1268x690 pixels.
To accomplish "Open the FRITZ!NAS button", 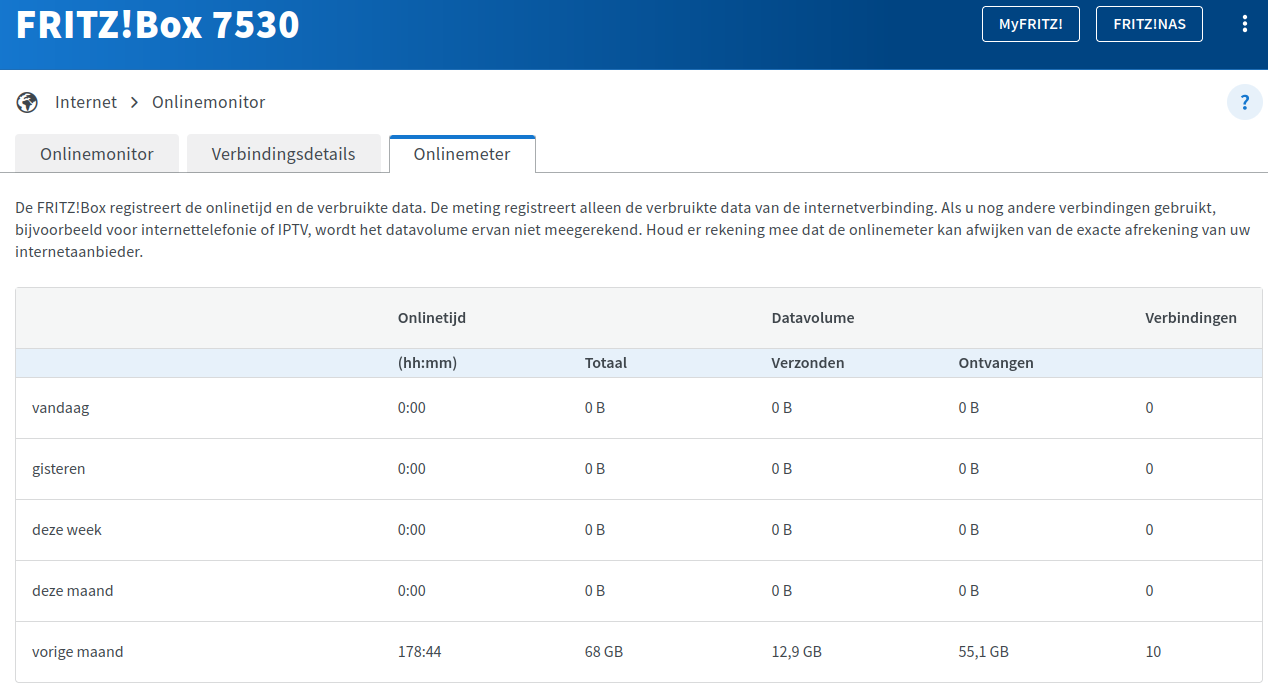I will 1149,24.
